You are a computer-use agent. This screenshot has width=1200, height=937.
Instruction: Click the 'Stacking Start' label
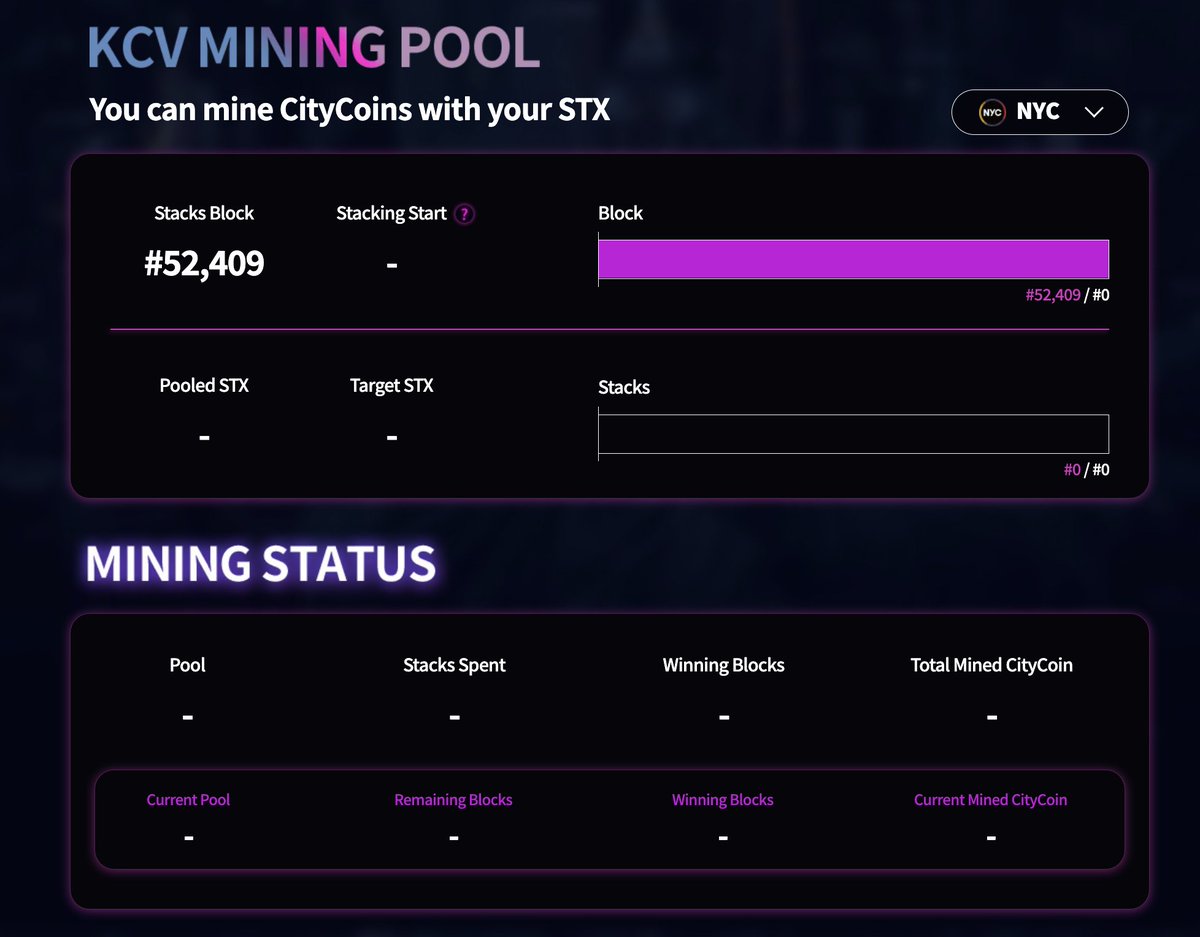(x=391, y=213)
